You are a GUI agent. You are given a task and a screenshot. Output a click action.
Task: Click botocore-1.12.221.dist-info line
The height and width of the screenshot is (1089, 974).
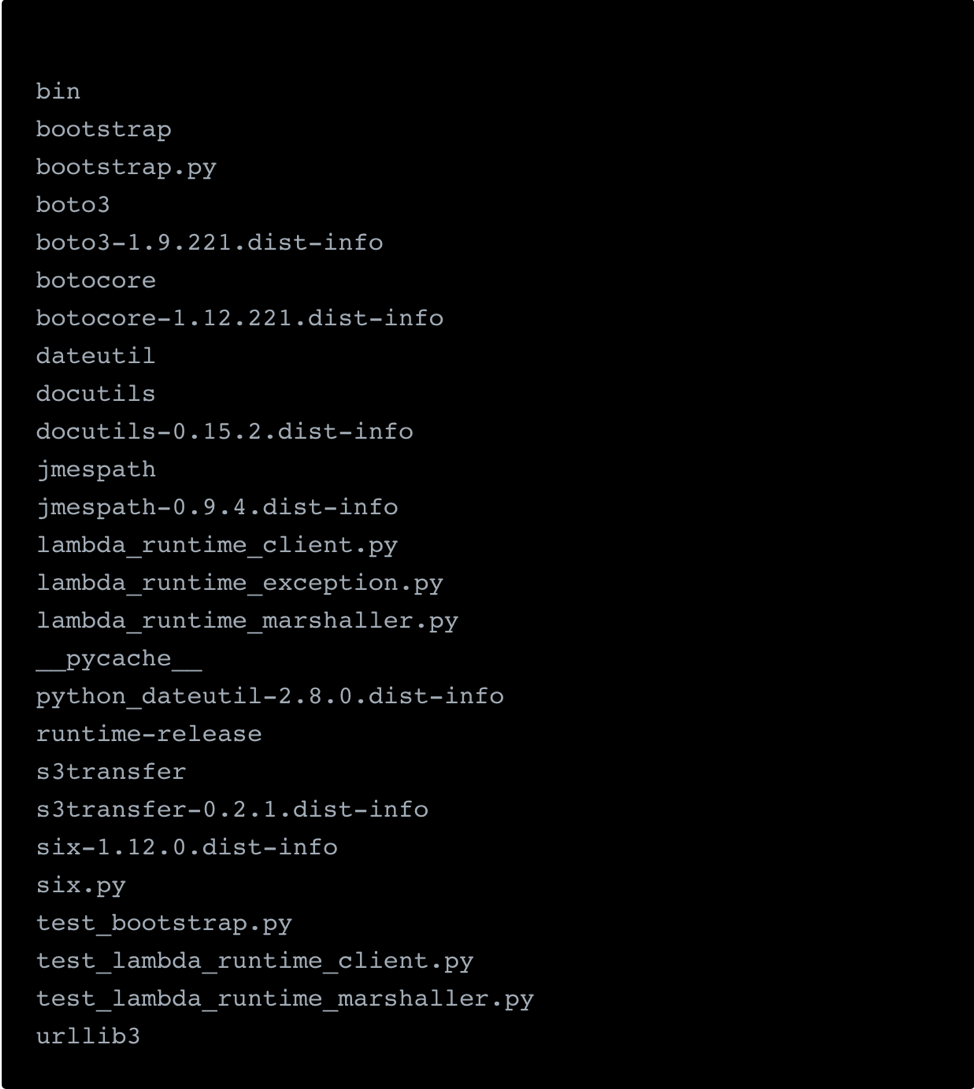tap(239, 318)
